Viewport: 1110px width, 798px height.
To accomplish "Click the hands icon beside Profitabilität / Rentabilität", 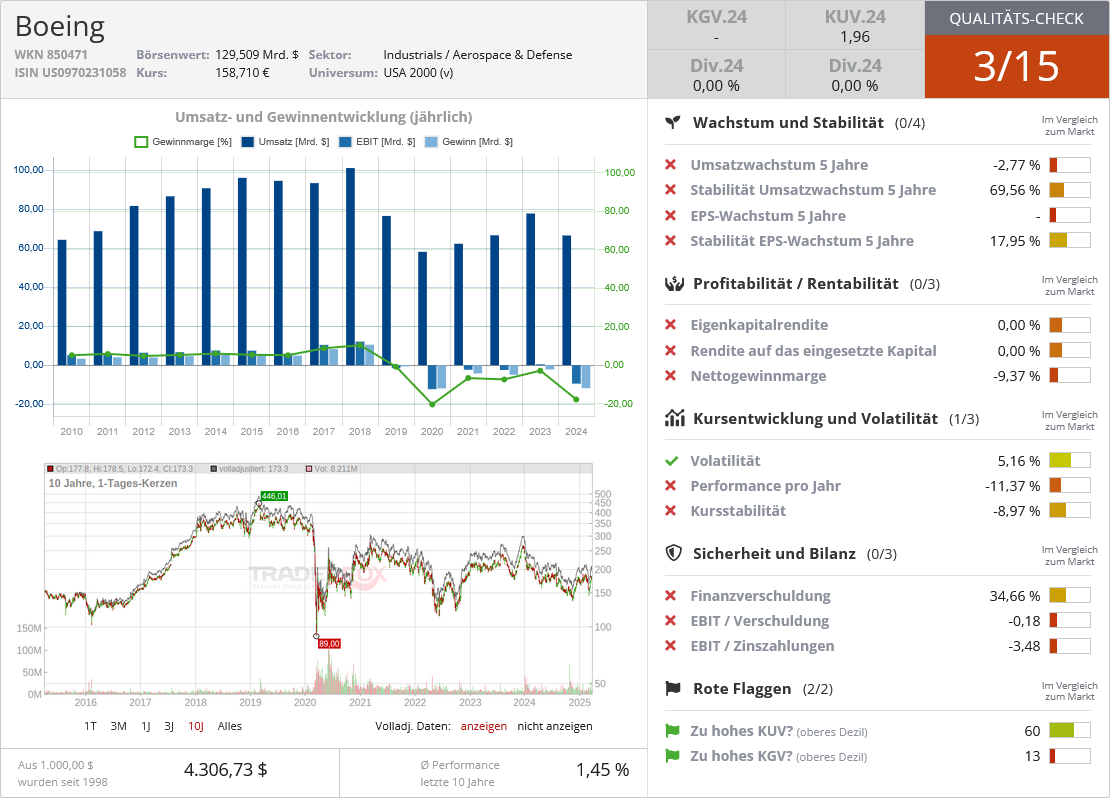I will [x=674, y=284].
